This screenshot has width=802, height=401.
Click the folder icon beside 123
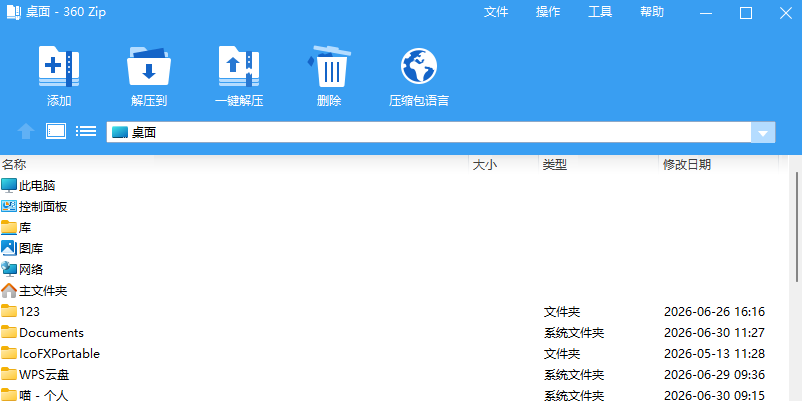click(x=9, y=311)
